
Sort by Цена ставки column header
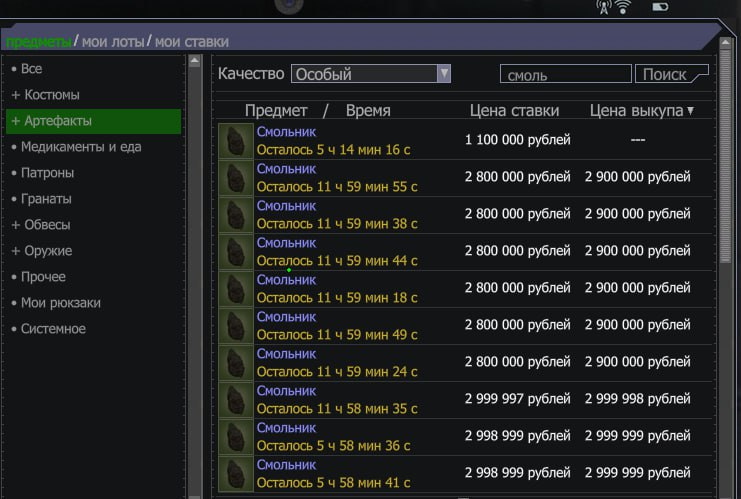pos(514,111)
